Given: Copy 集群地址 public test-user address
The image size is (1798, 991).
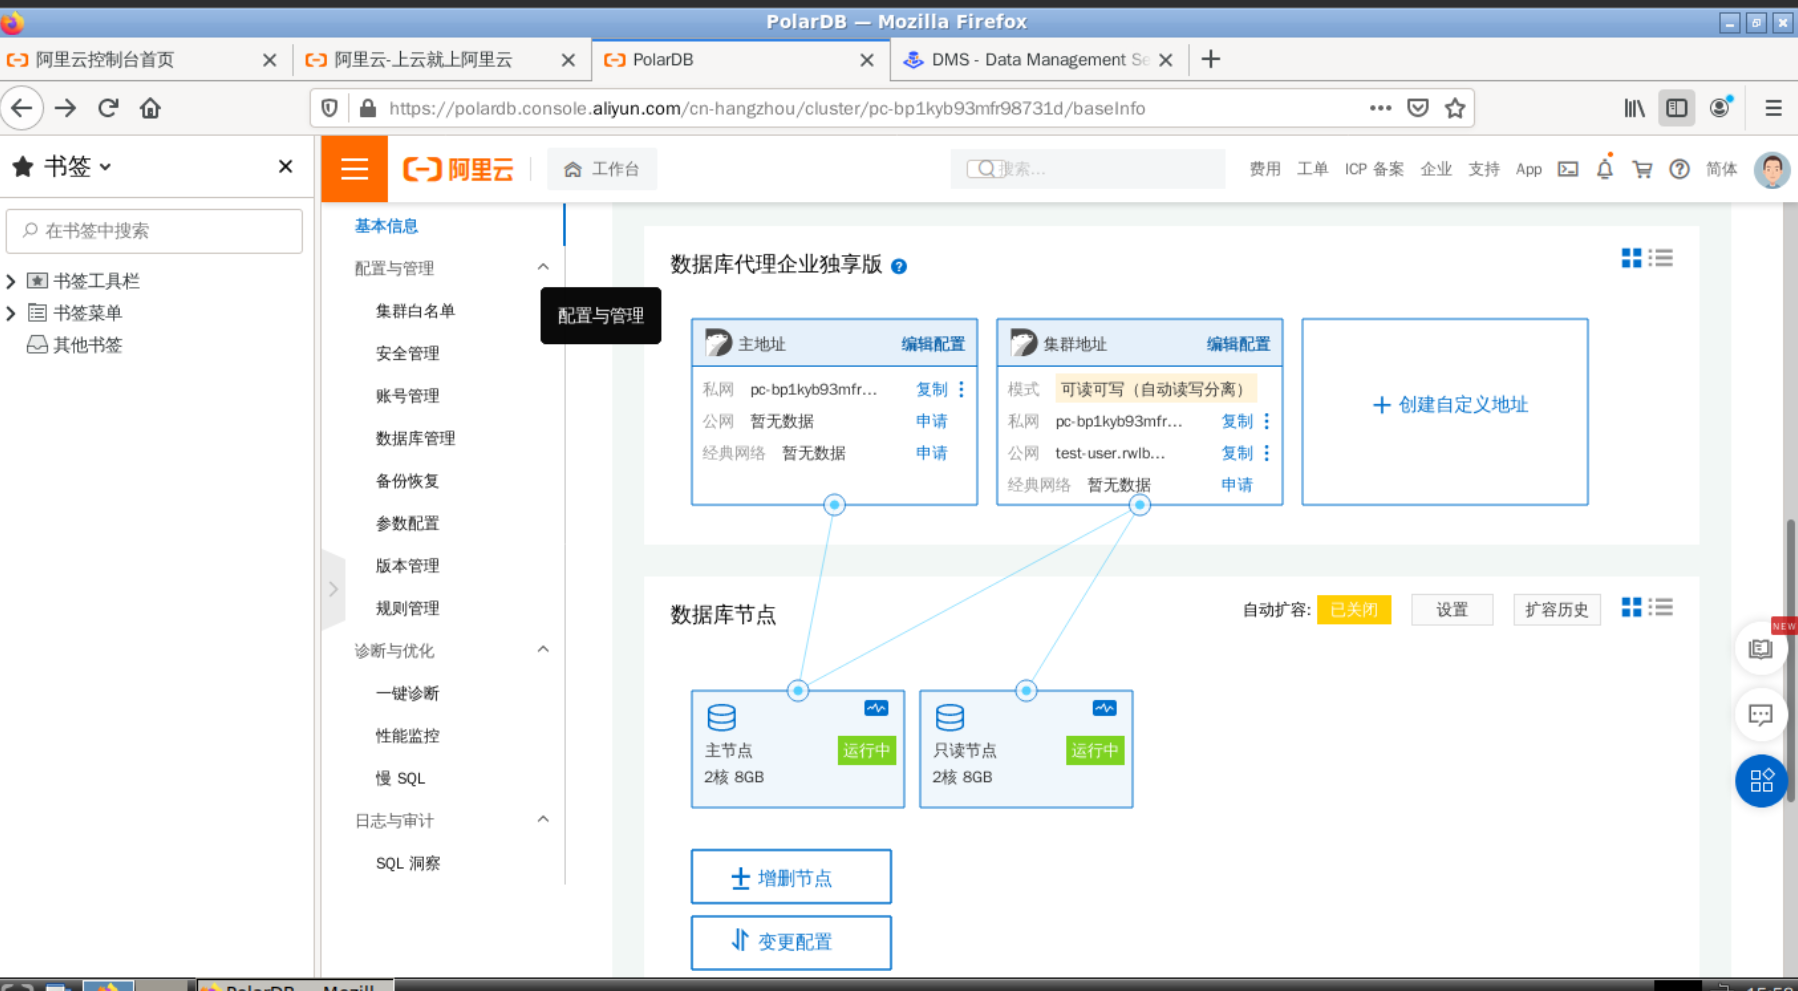Looking at the screenshot, I should click(1237, 453).
